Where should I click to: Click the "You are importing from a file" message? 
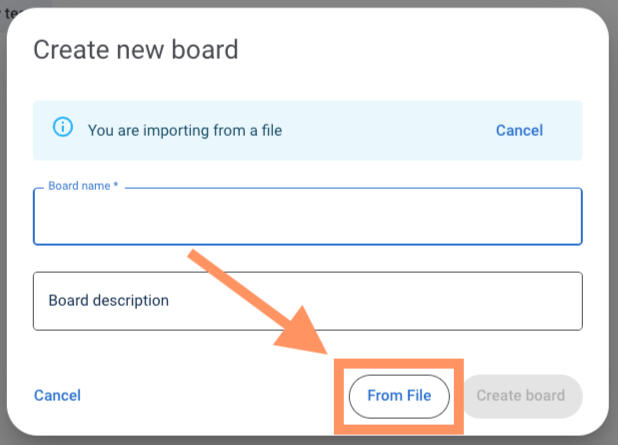[x=185, y=130]
